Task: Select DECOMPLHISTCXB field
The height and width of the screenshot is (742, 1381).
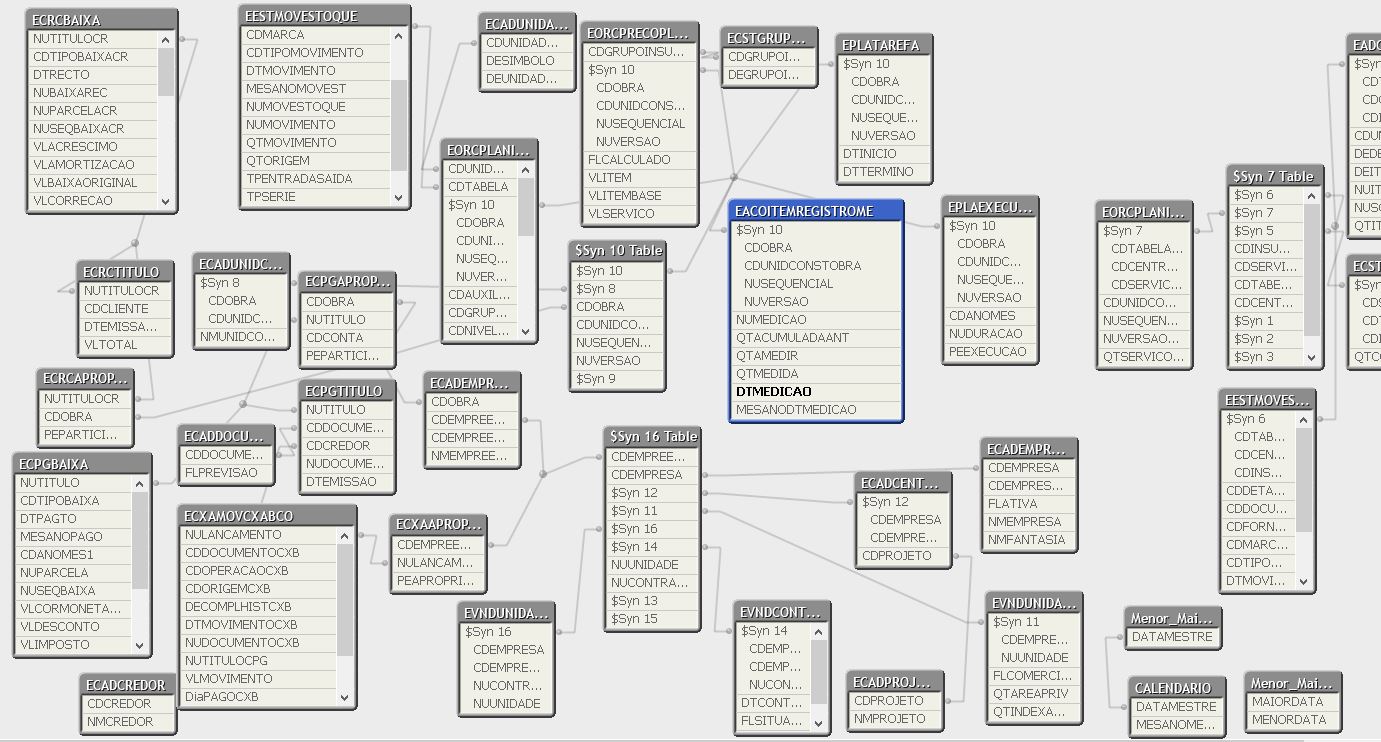Action: tap(259, 607)
